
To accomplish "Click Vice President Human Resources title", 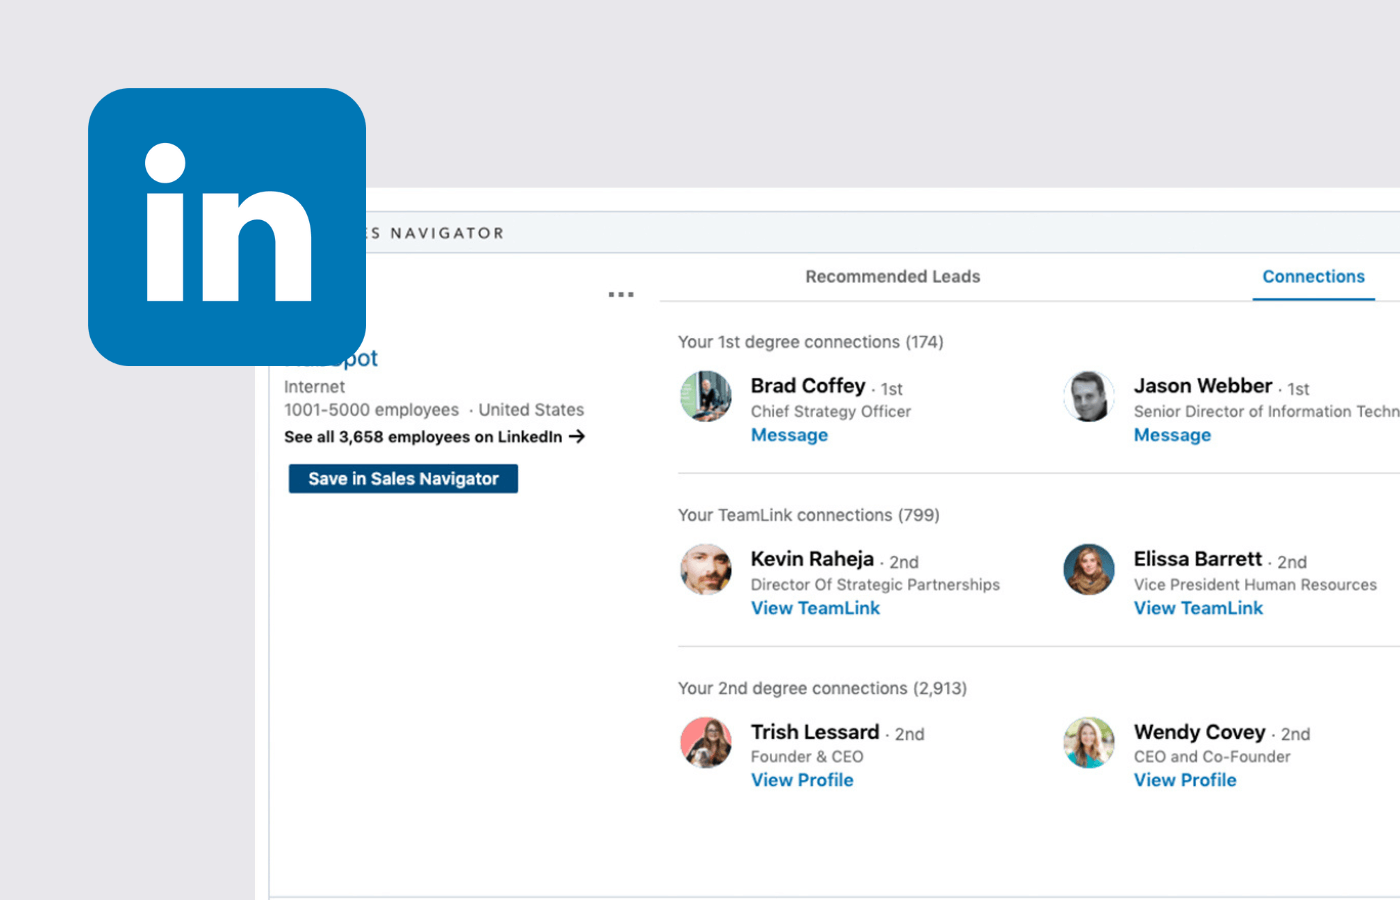I will pyautogui.click(x=1255, y=584).
